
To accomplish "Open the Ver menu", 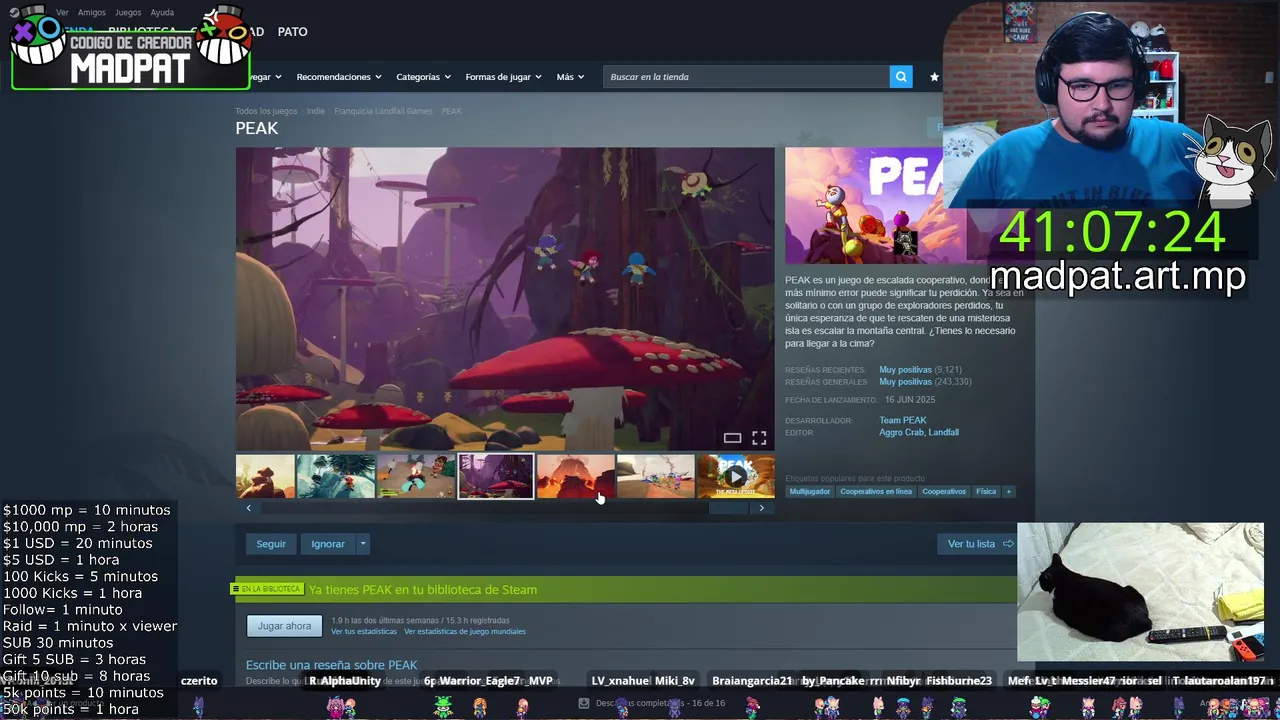I will tap(62, 13).
